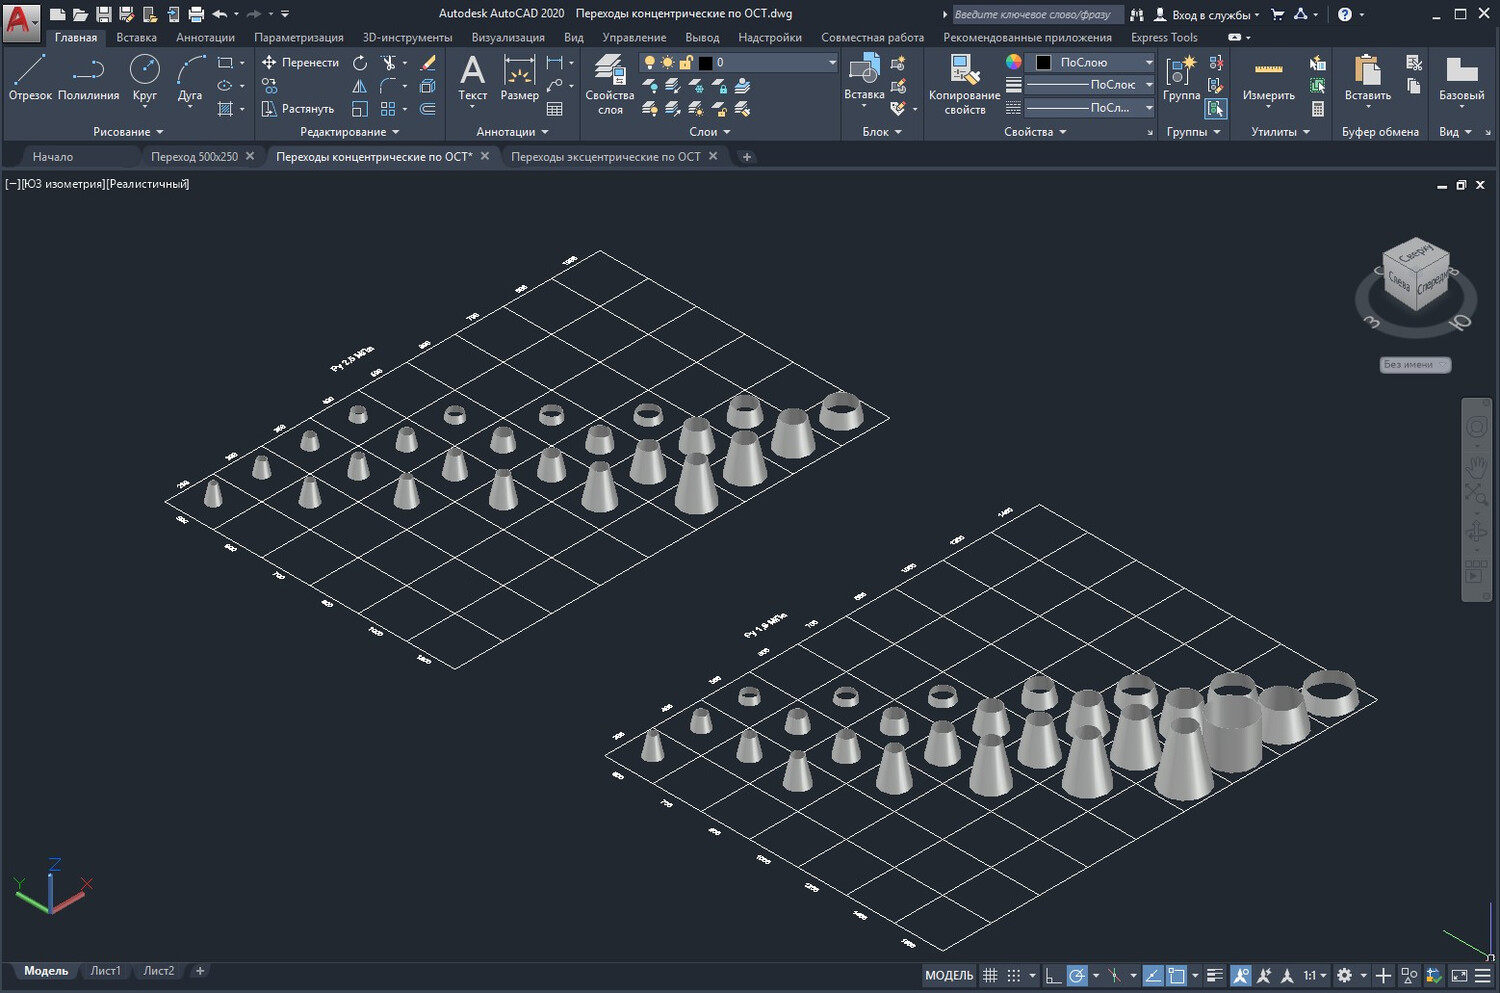Open the quick calculator icon

(1318, 108)
